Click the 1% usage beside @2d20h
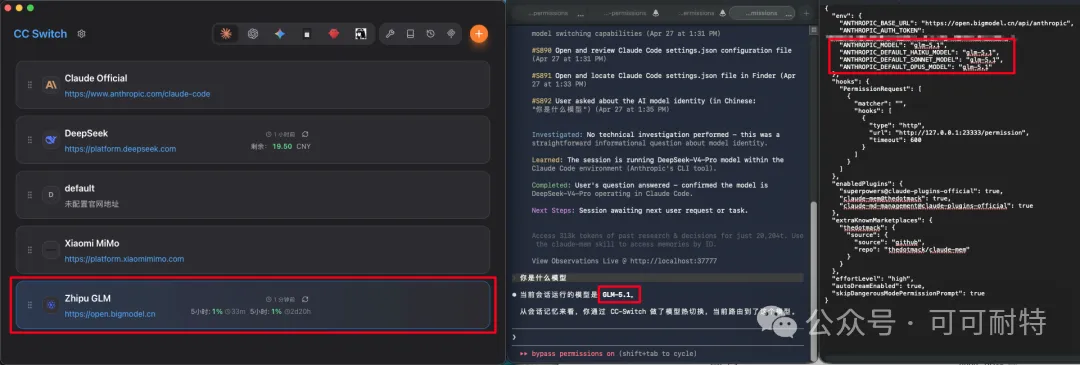 [276, 311]
